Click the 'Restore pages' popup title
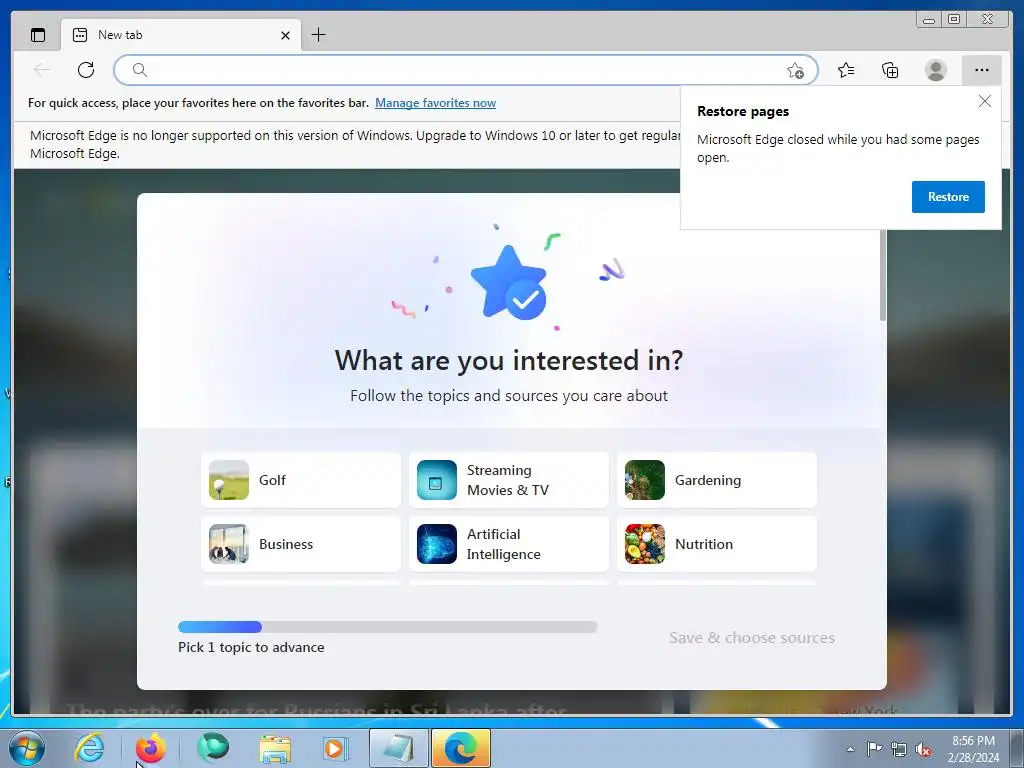The height and width of the screenshot is (768, 1024). [x=743, y=111]
